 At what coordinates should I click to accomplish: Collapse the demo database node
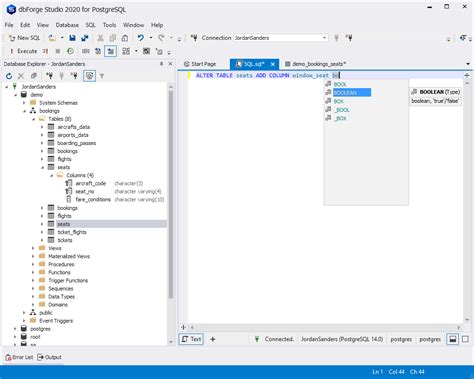click(x=16, y=95)
